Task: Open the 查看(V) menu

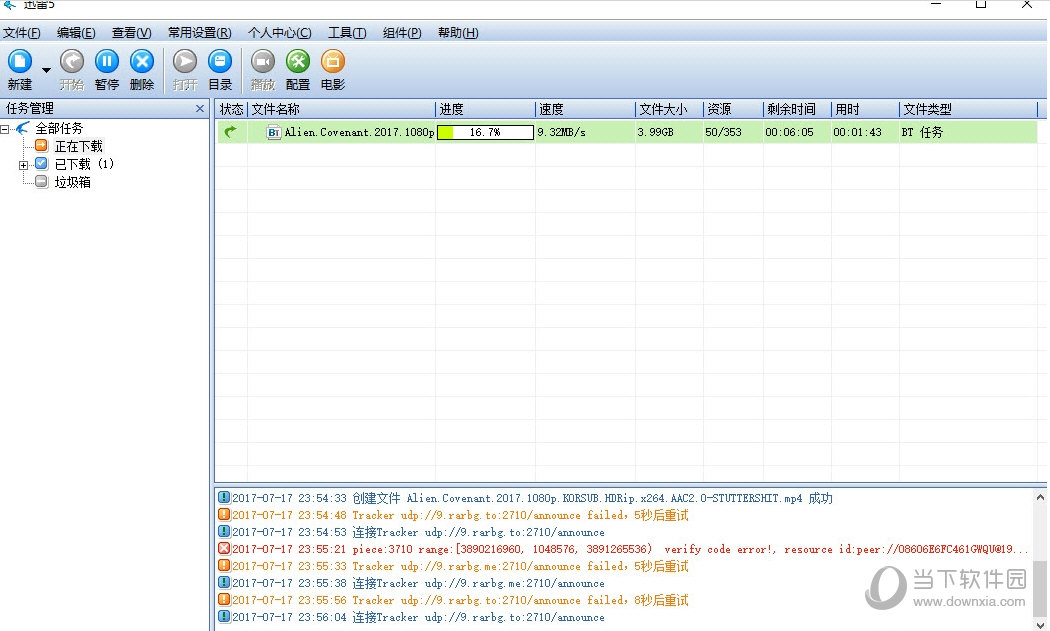Action: pos(131,33)
